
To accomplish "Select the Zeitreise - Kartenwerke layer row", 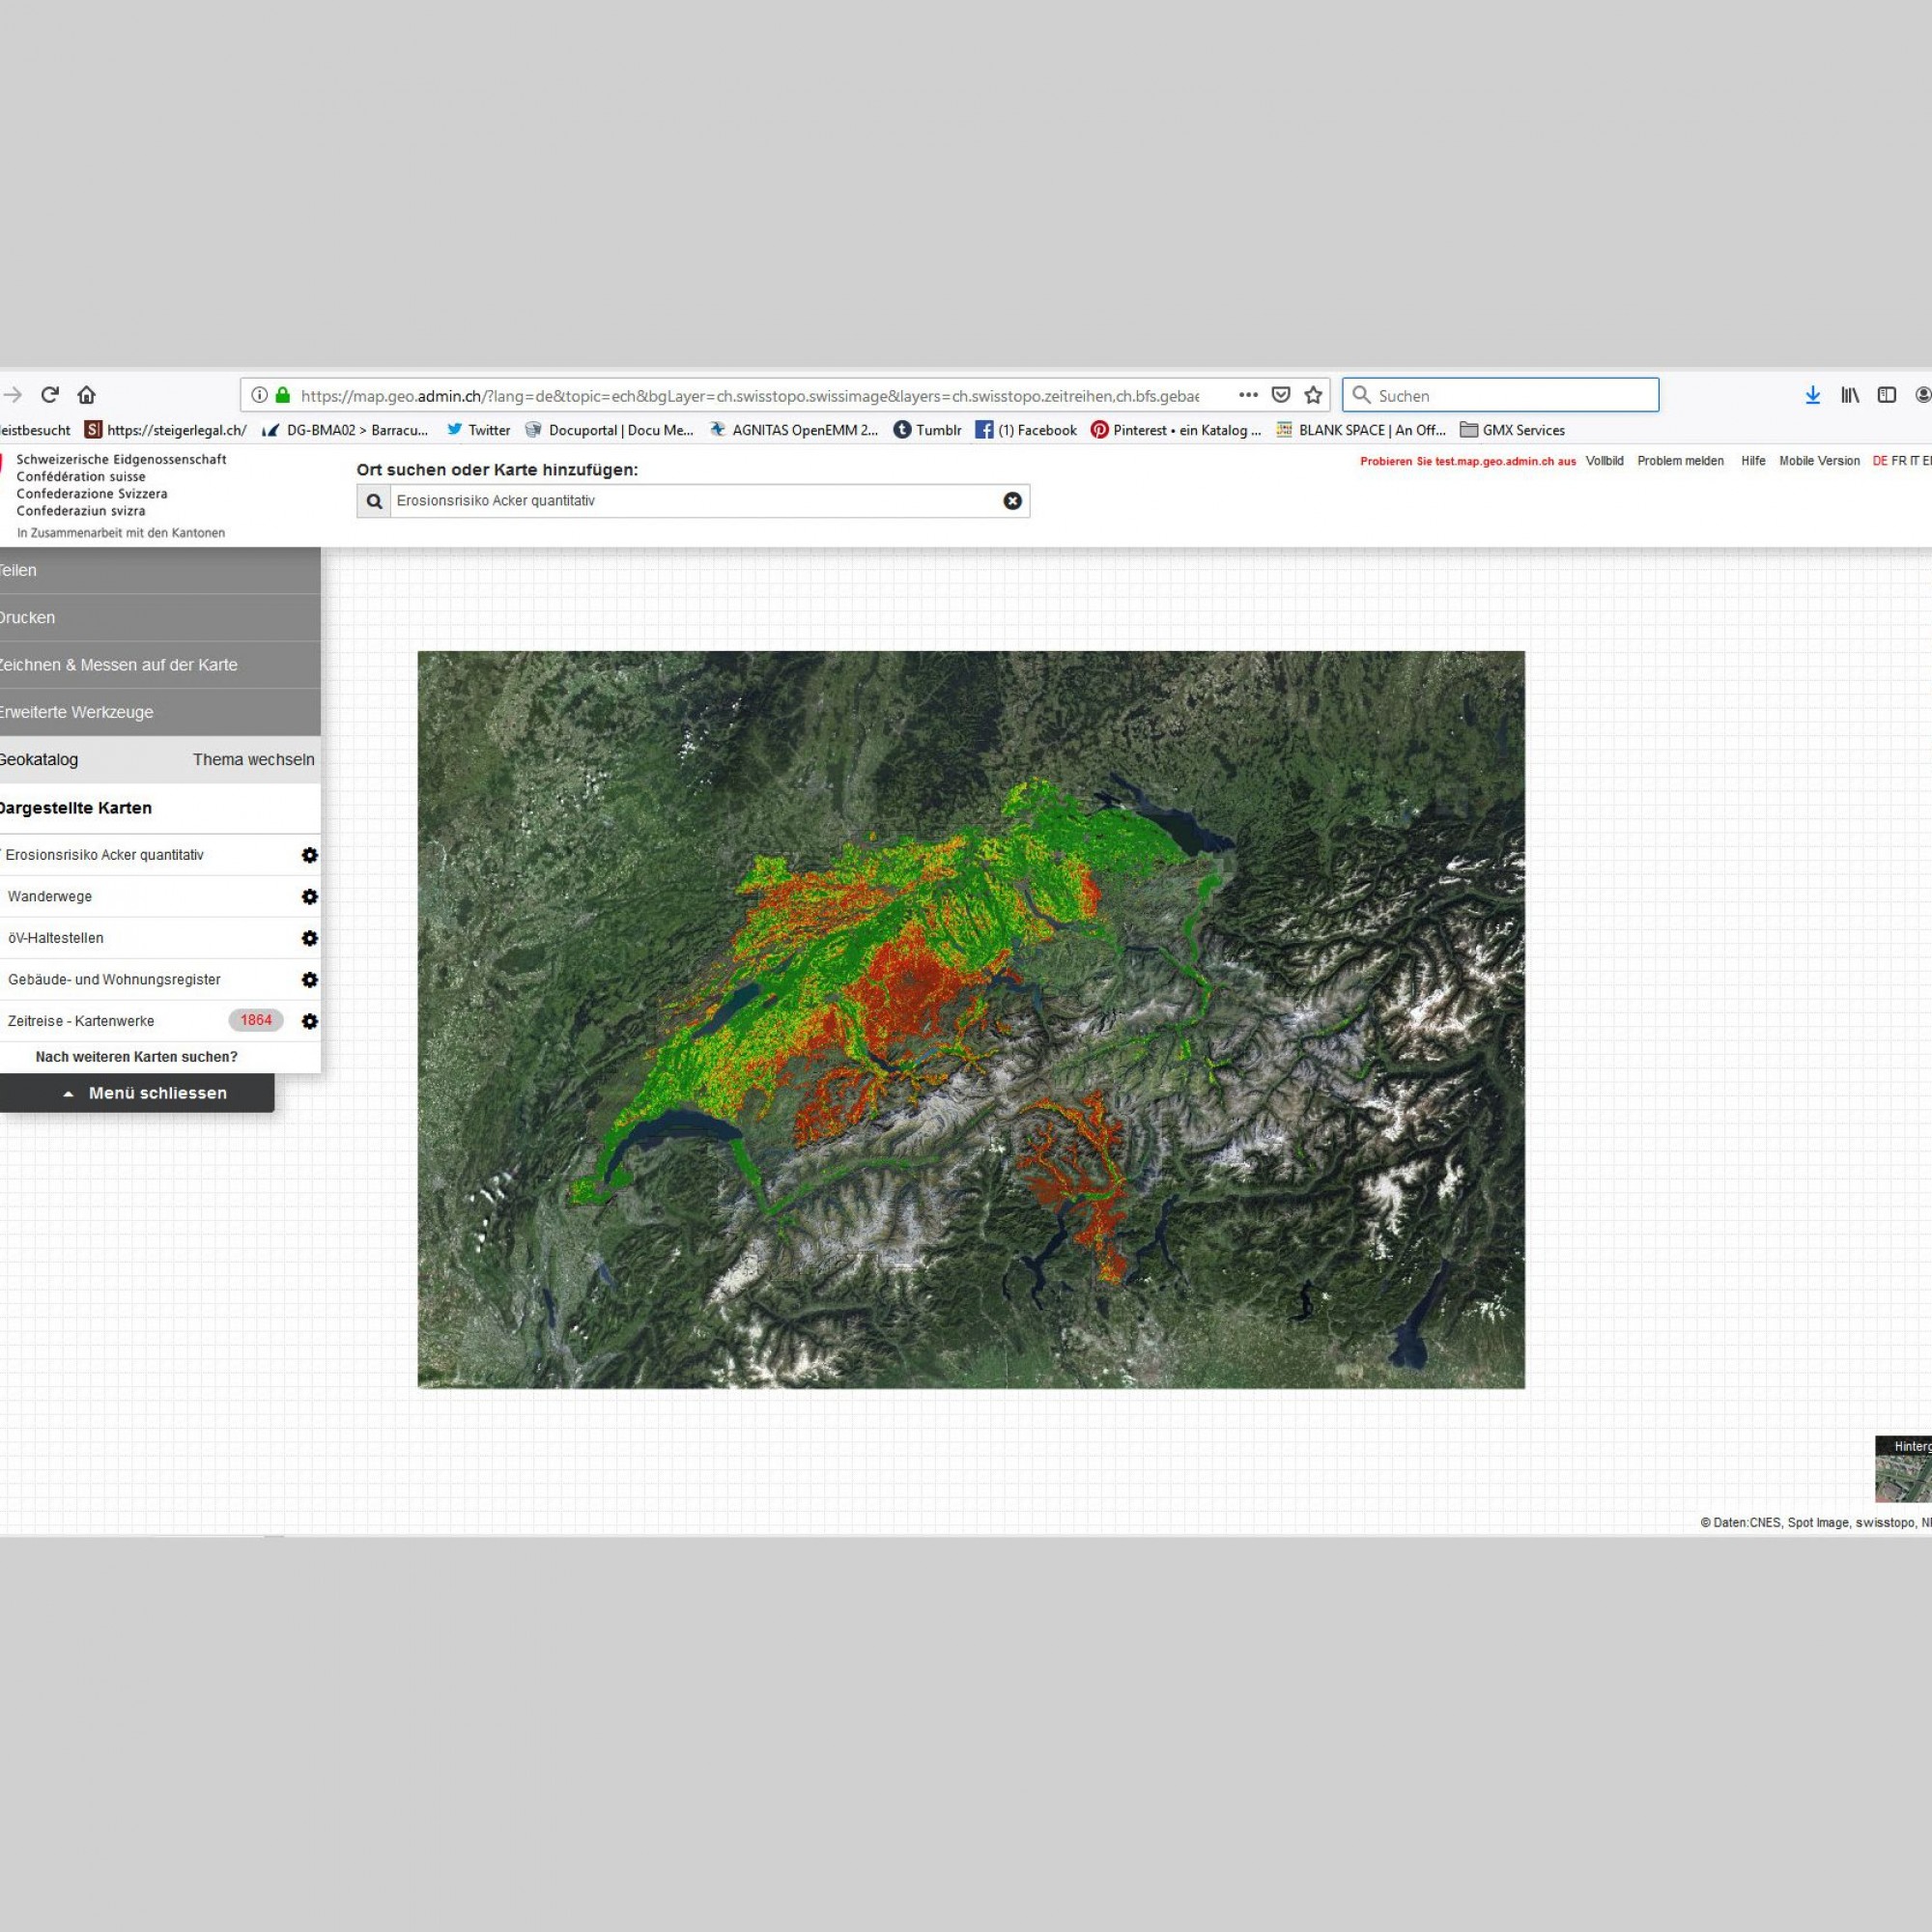I will [x=81, y=1021].
